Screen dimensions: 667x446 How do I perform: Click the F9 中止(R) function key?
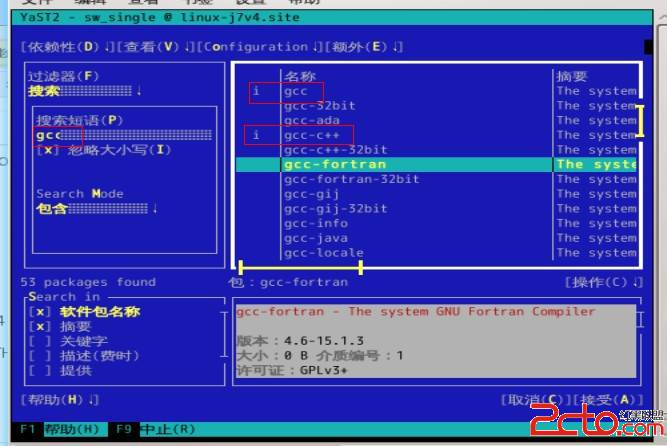155,429
